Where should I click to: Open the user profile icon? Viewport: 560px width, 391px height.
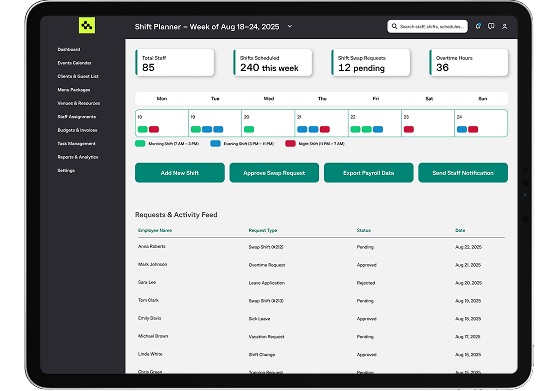pyautogui.click(x=504, y=26)
